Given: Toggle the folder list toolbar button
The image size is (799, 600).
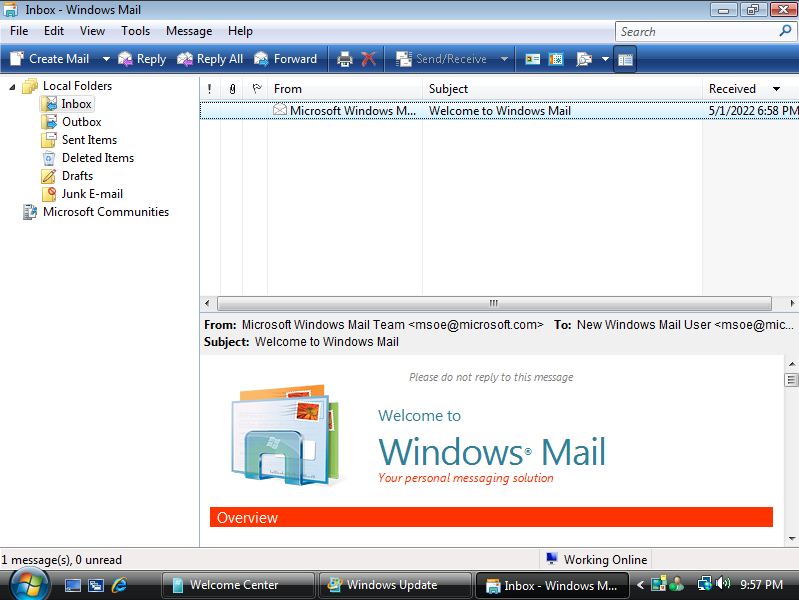Looking at the screenshot, I should (x=625, y=59).
